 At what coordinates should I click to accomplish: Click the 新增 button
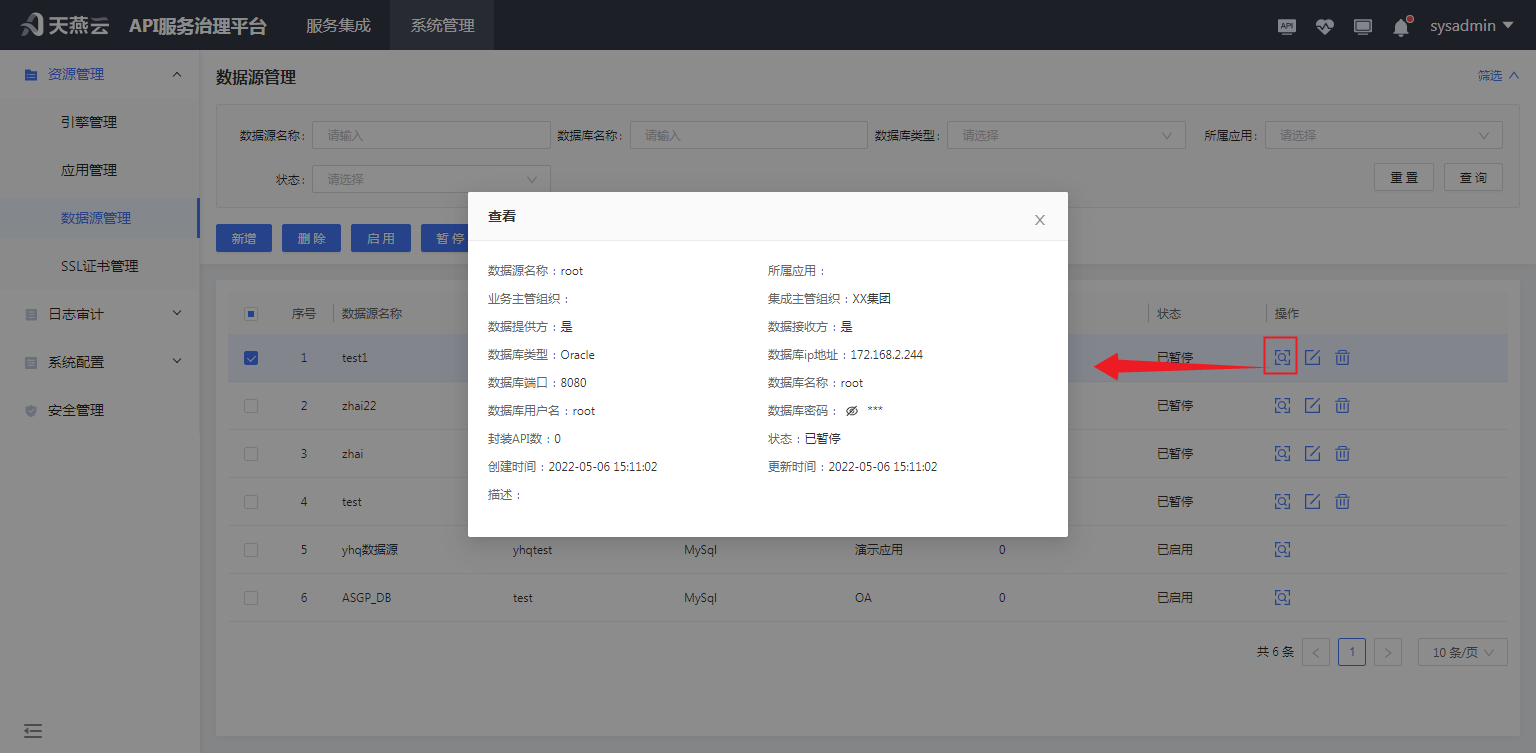pos(244,238)
